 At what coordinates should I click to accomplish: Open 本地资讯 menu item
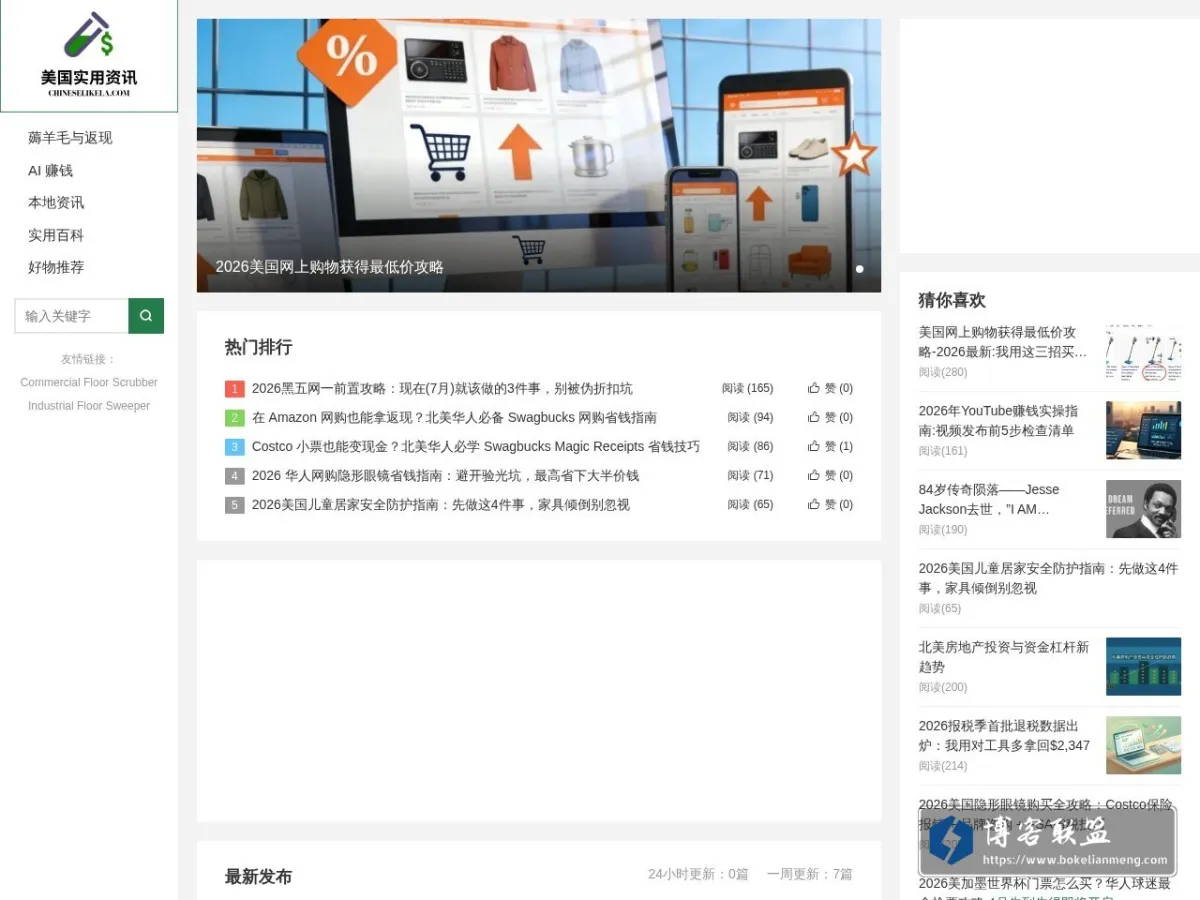coord(56,203)
